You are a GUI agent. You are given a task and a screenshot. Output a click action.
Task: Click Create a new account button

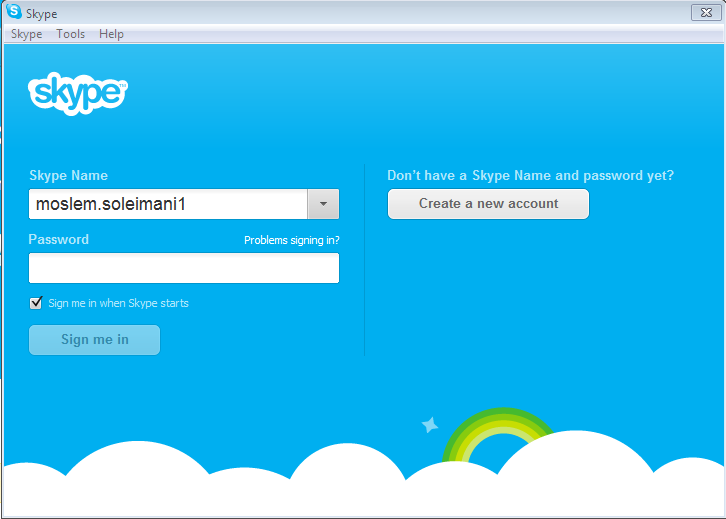click(x=488, y=204)
